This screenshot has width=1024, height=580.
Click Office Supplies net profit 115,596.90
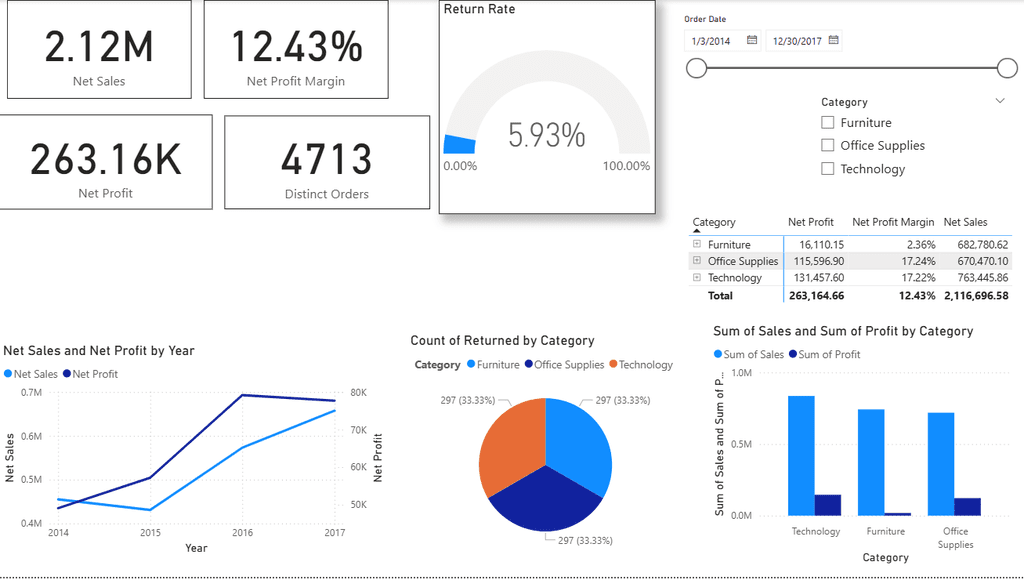tap(819, 261)
